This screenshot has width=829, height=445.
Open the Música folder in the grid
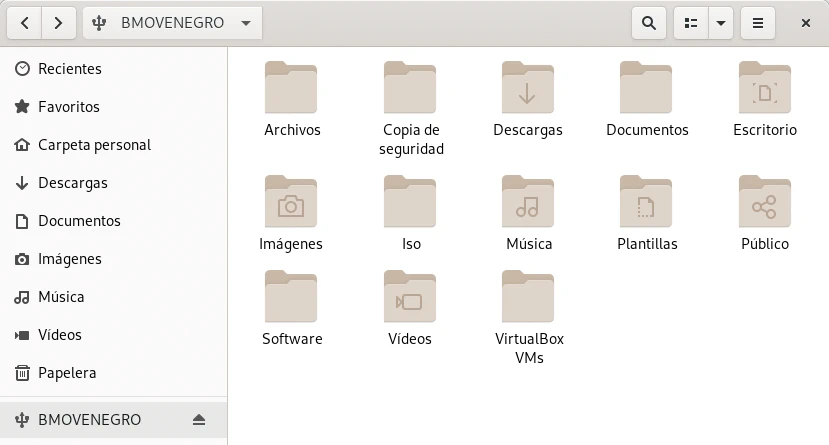click(x=527, y=202)
